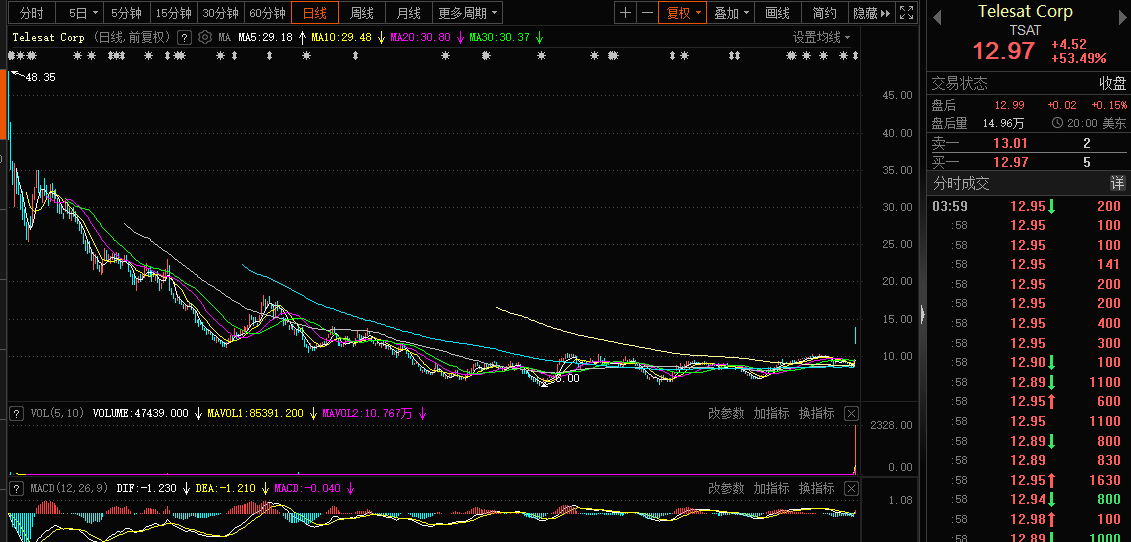Click 隐藏 to hide the side panel
This screenshot has height=542, width=1131.
click(872, 13)
